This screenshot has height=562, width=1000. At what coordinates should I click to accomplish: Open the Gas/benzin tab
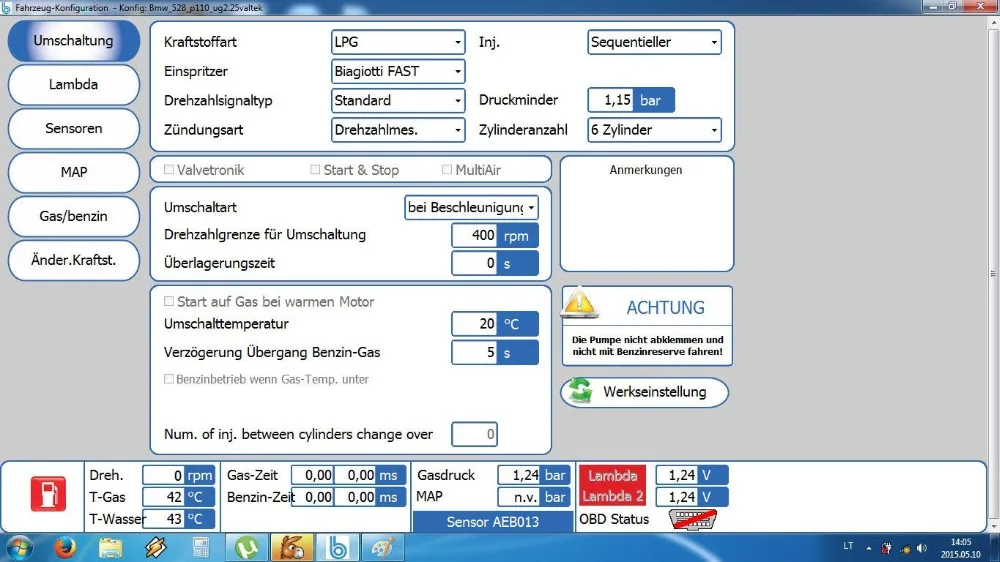click(74, 216)
